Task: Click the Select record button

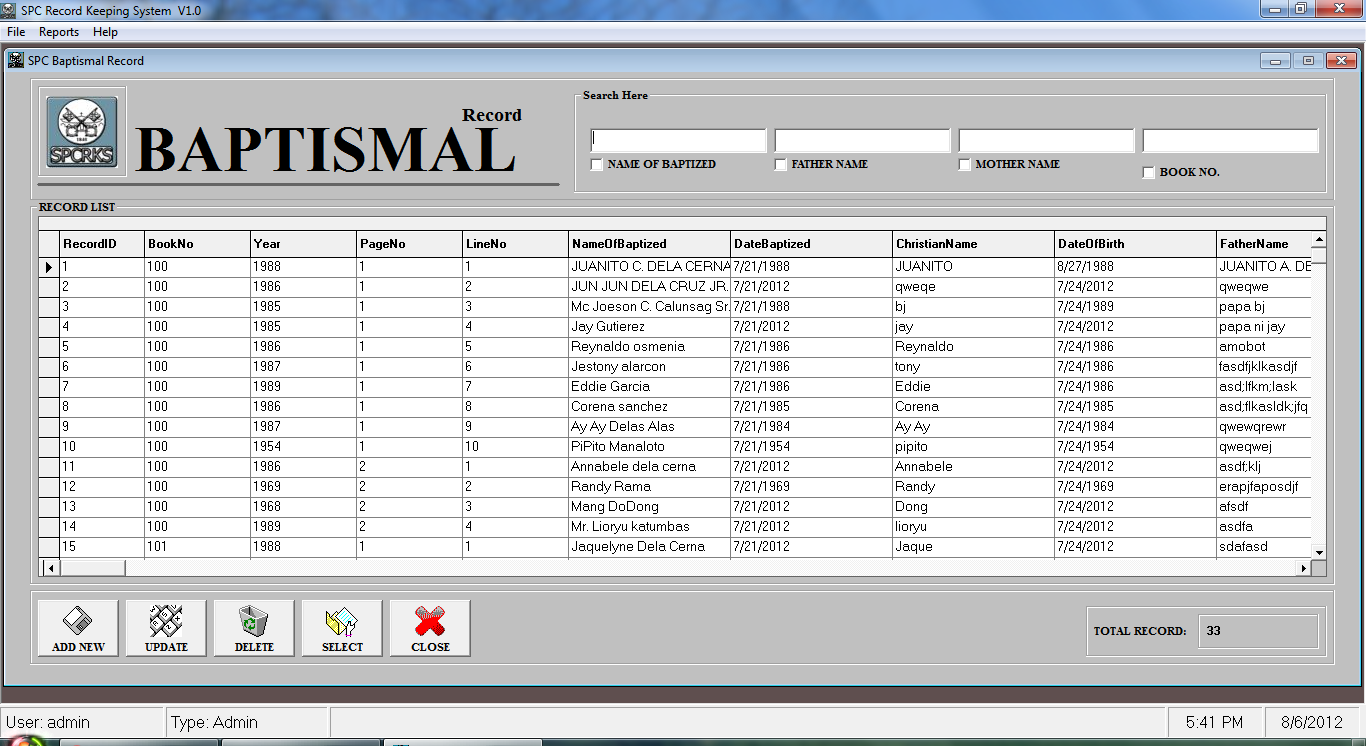Action: (x=342, y=628)
